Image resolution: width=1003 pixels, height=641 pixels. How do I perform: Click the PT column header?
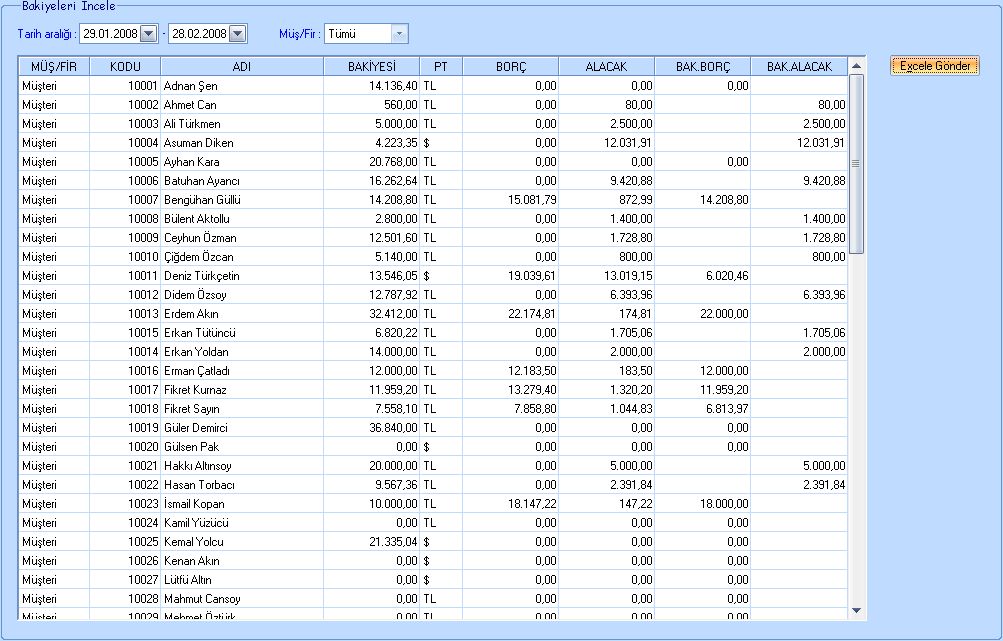pyautogui.click(x=441, y=67)
